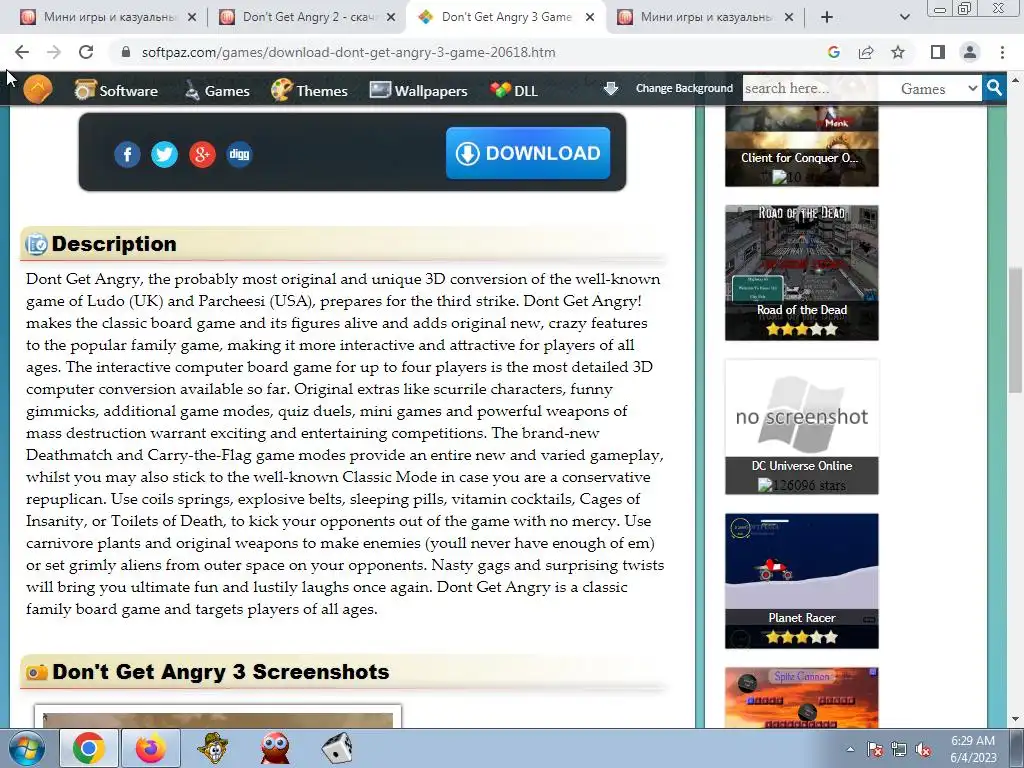The image size is (1024, 768).
Task: Show hidden tray icons arrow
Action: pos(850,749)
